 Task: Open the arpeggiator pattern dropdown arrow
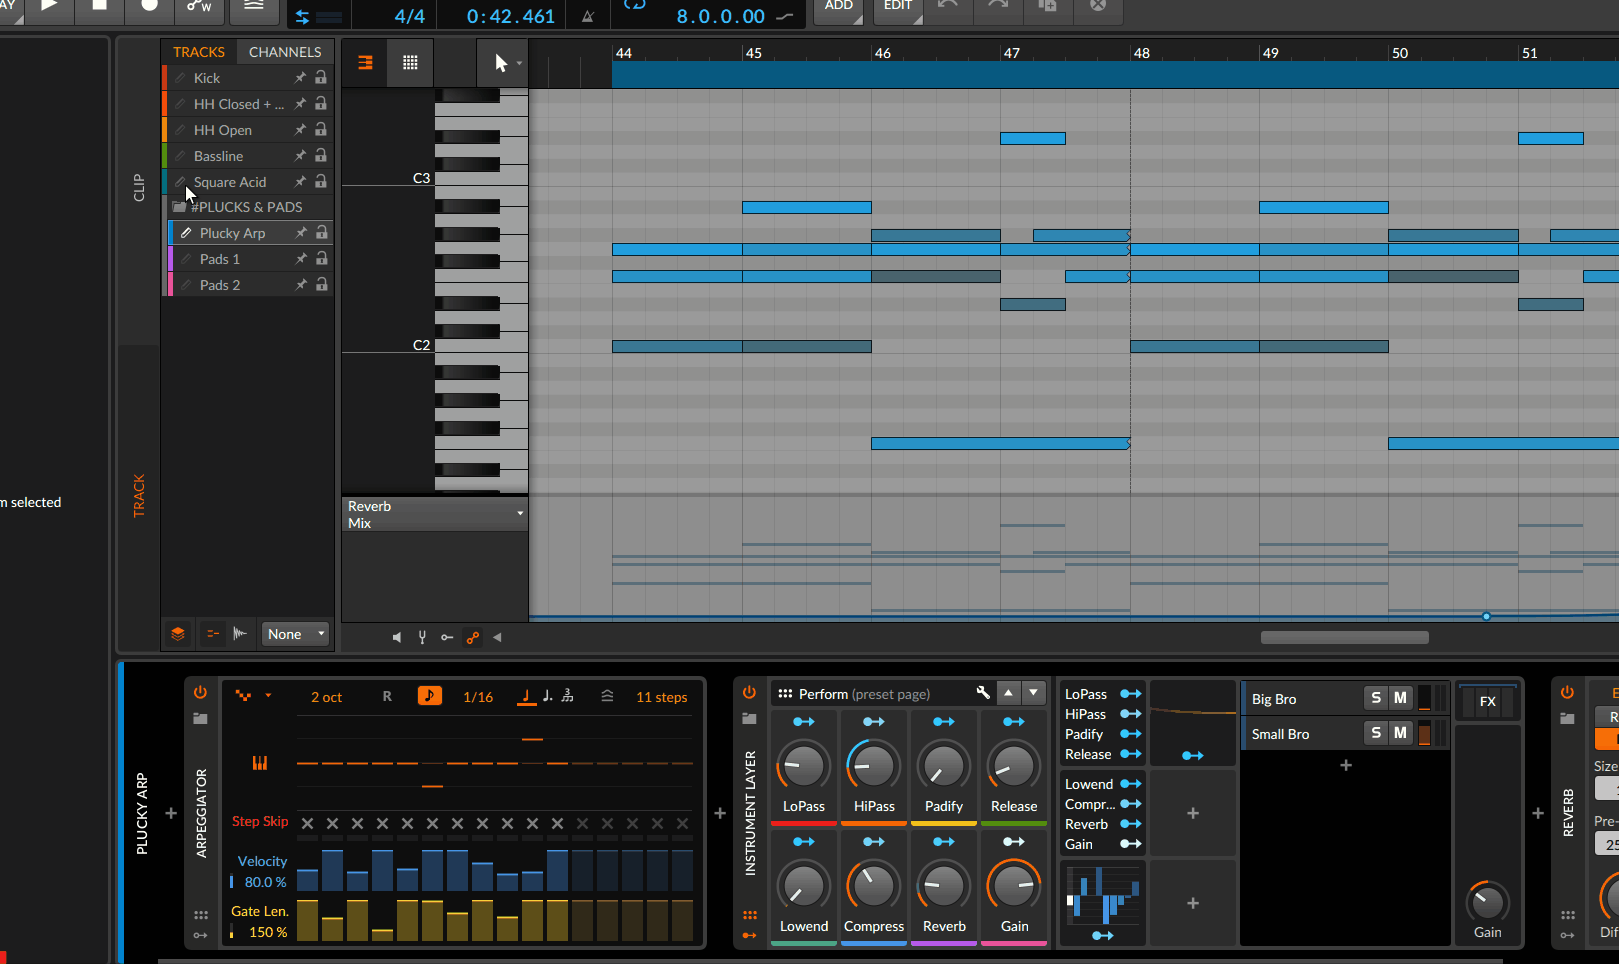[268, 695]
